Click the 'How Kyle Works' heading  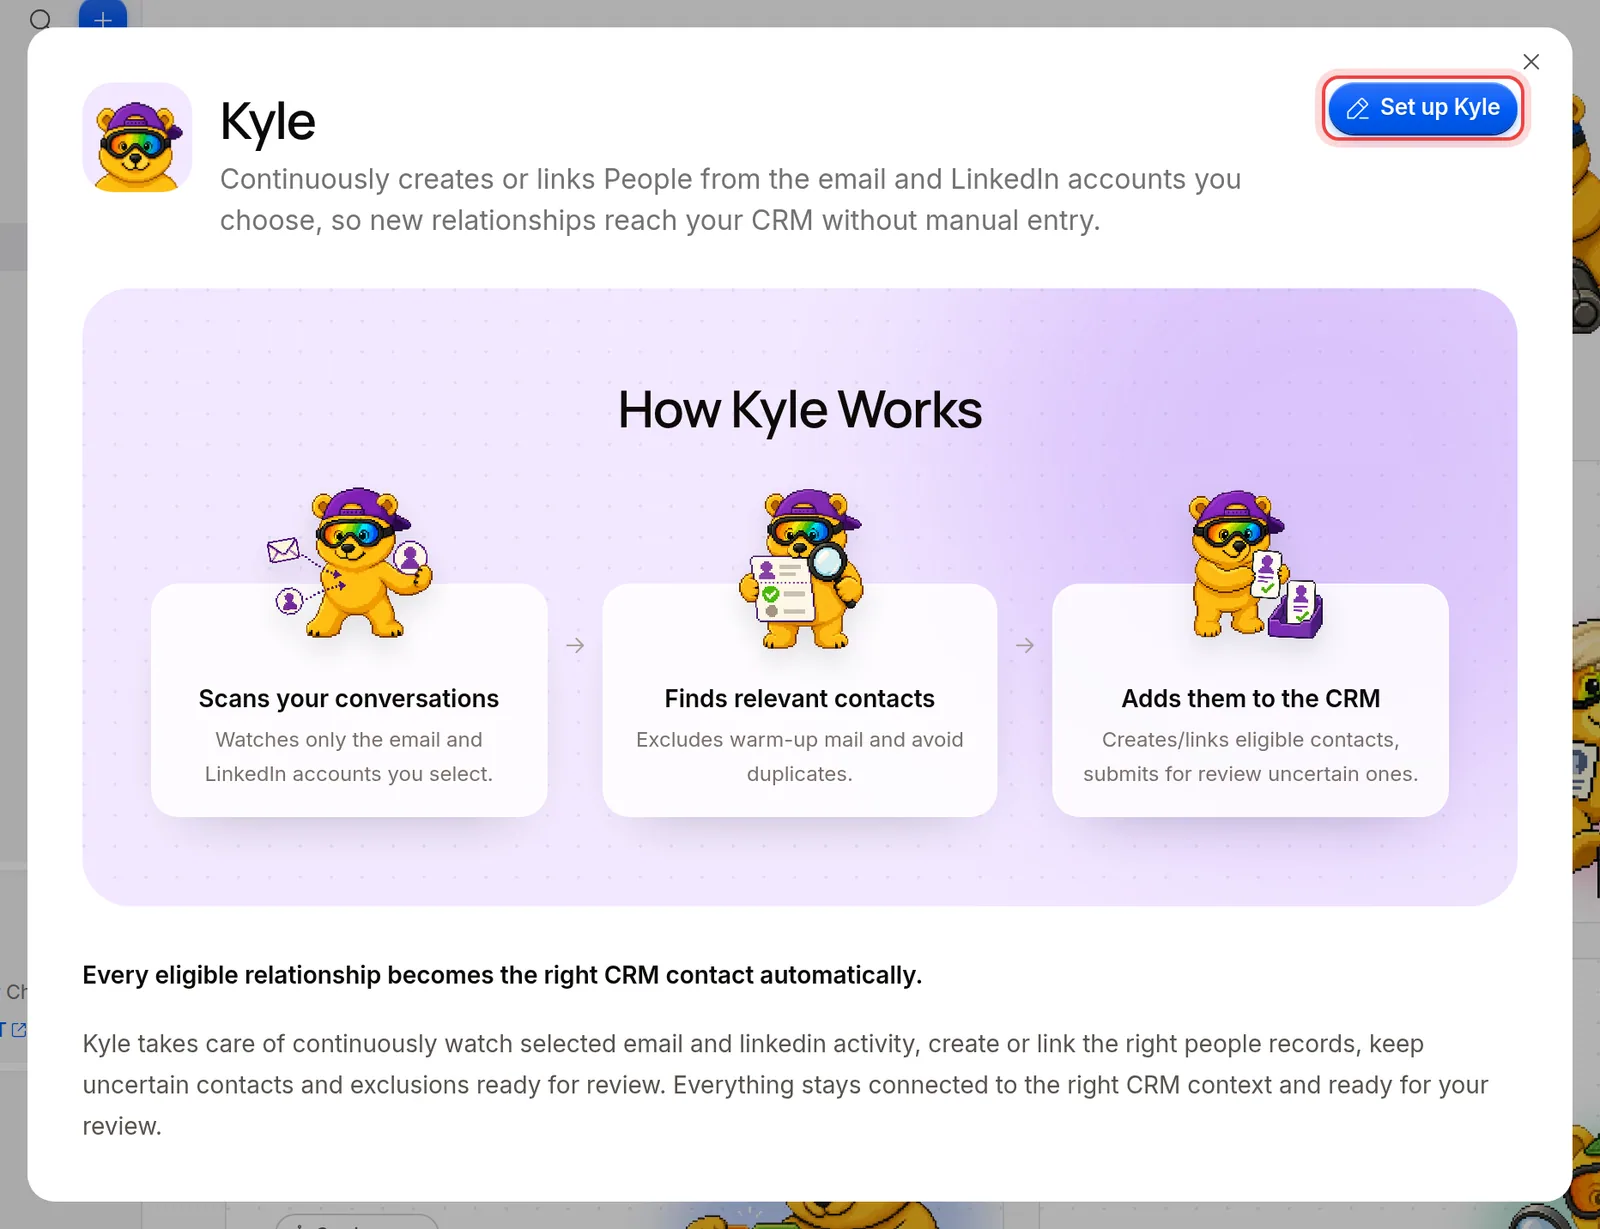click(800, 410)
